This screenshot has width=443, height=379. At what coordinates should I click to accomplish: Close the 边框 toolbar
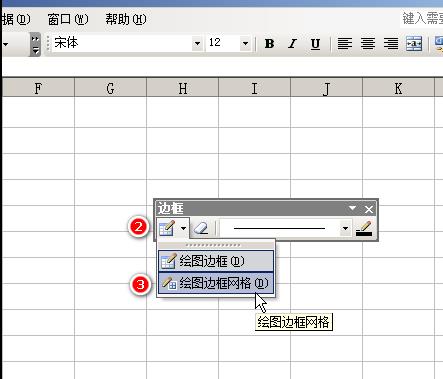coord(369,209)
